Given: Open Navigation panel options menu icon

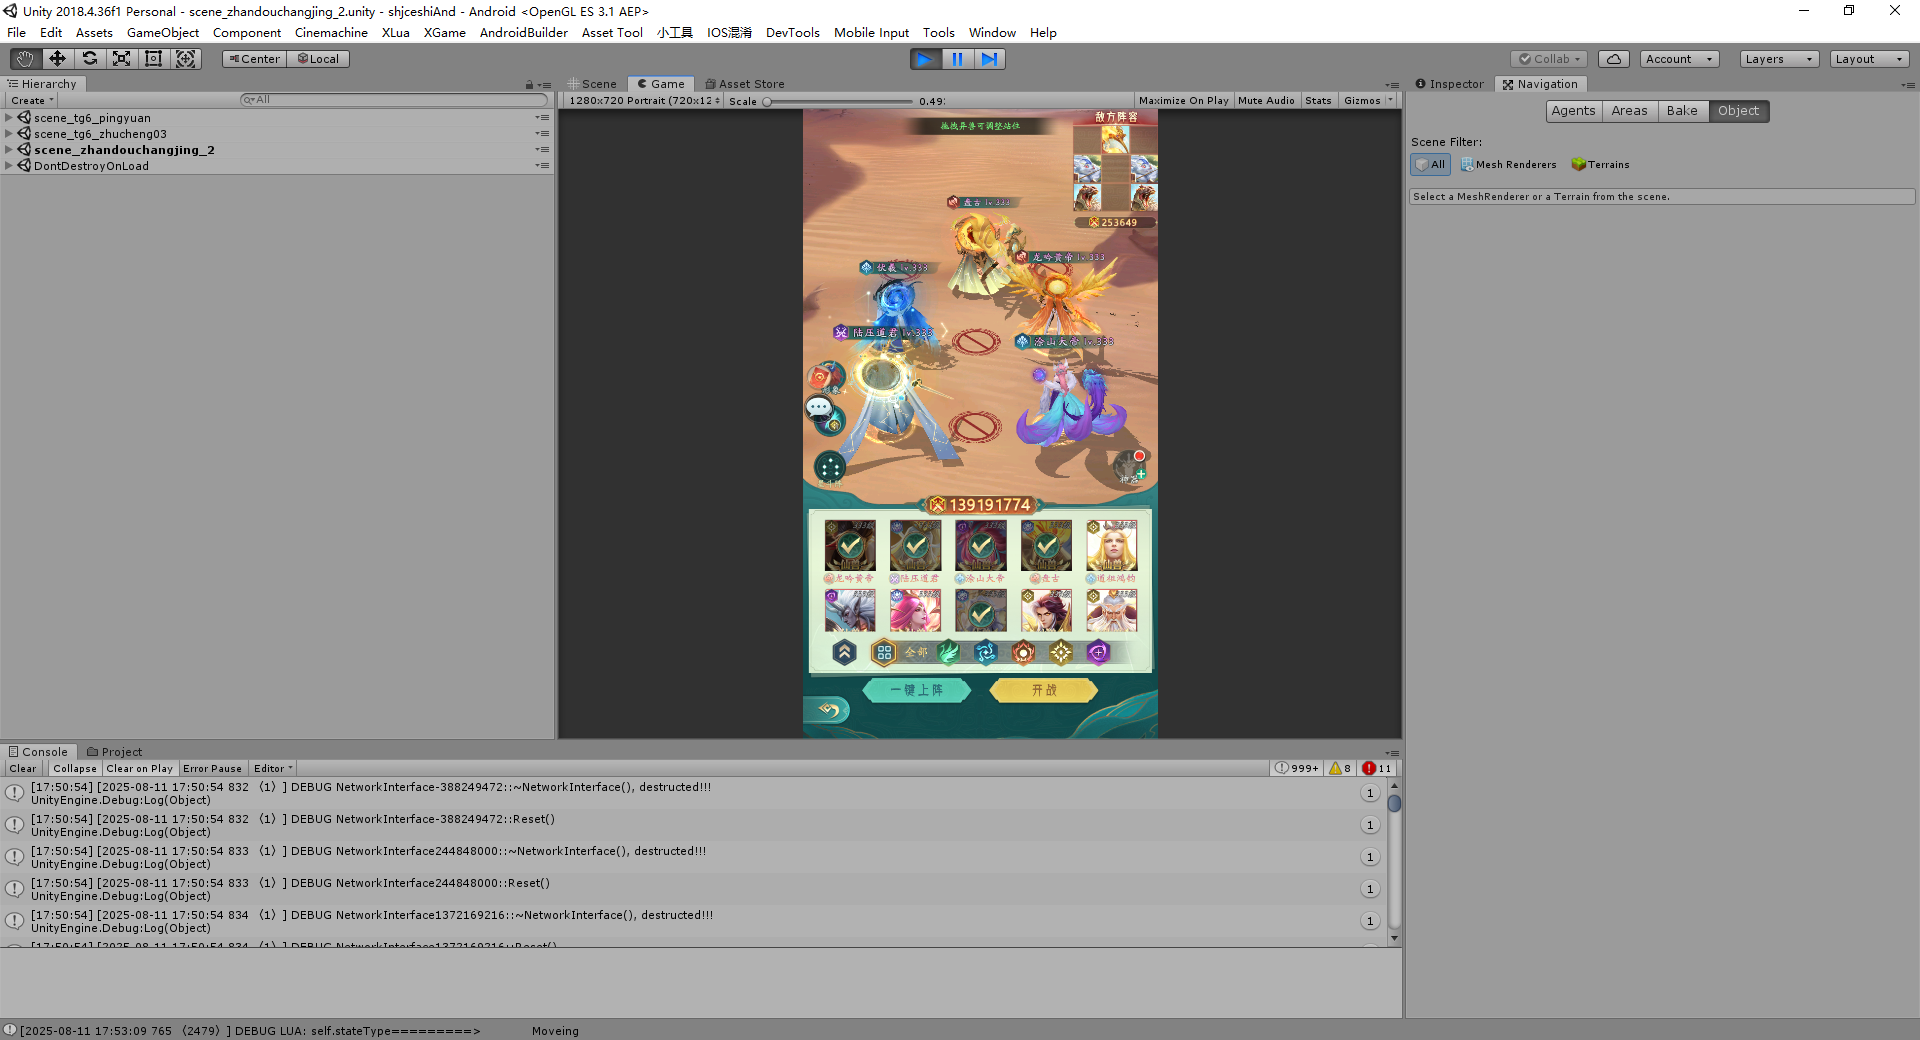Looking at the screenshot, I should click(1907, 85).
